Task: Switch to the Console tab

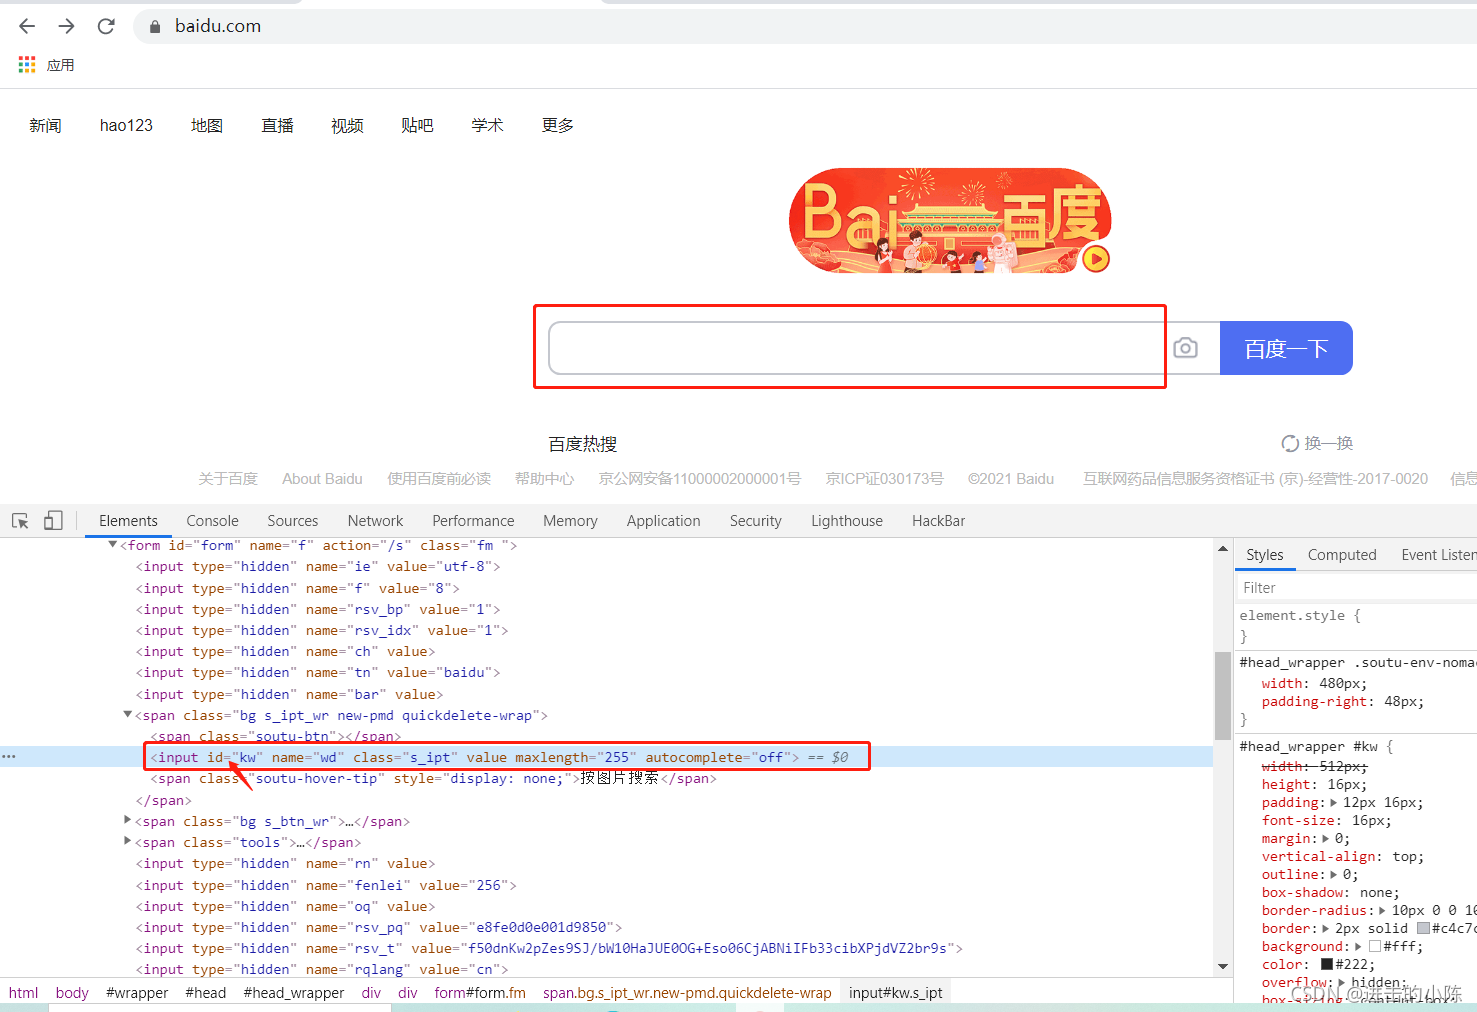Action: [x=212, y=521]
